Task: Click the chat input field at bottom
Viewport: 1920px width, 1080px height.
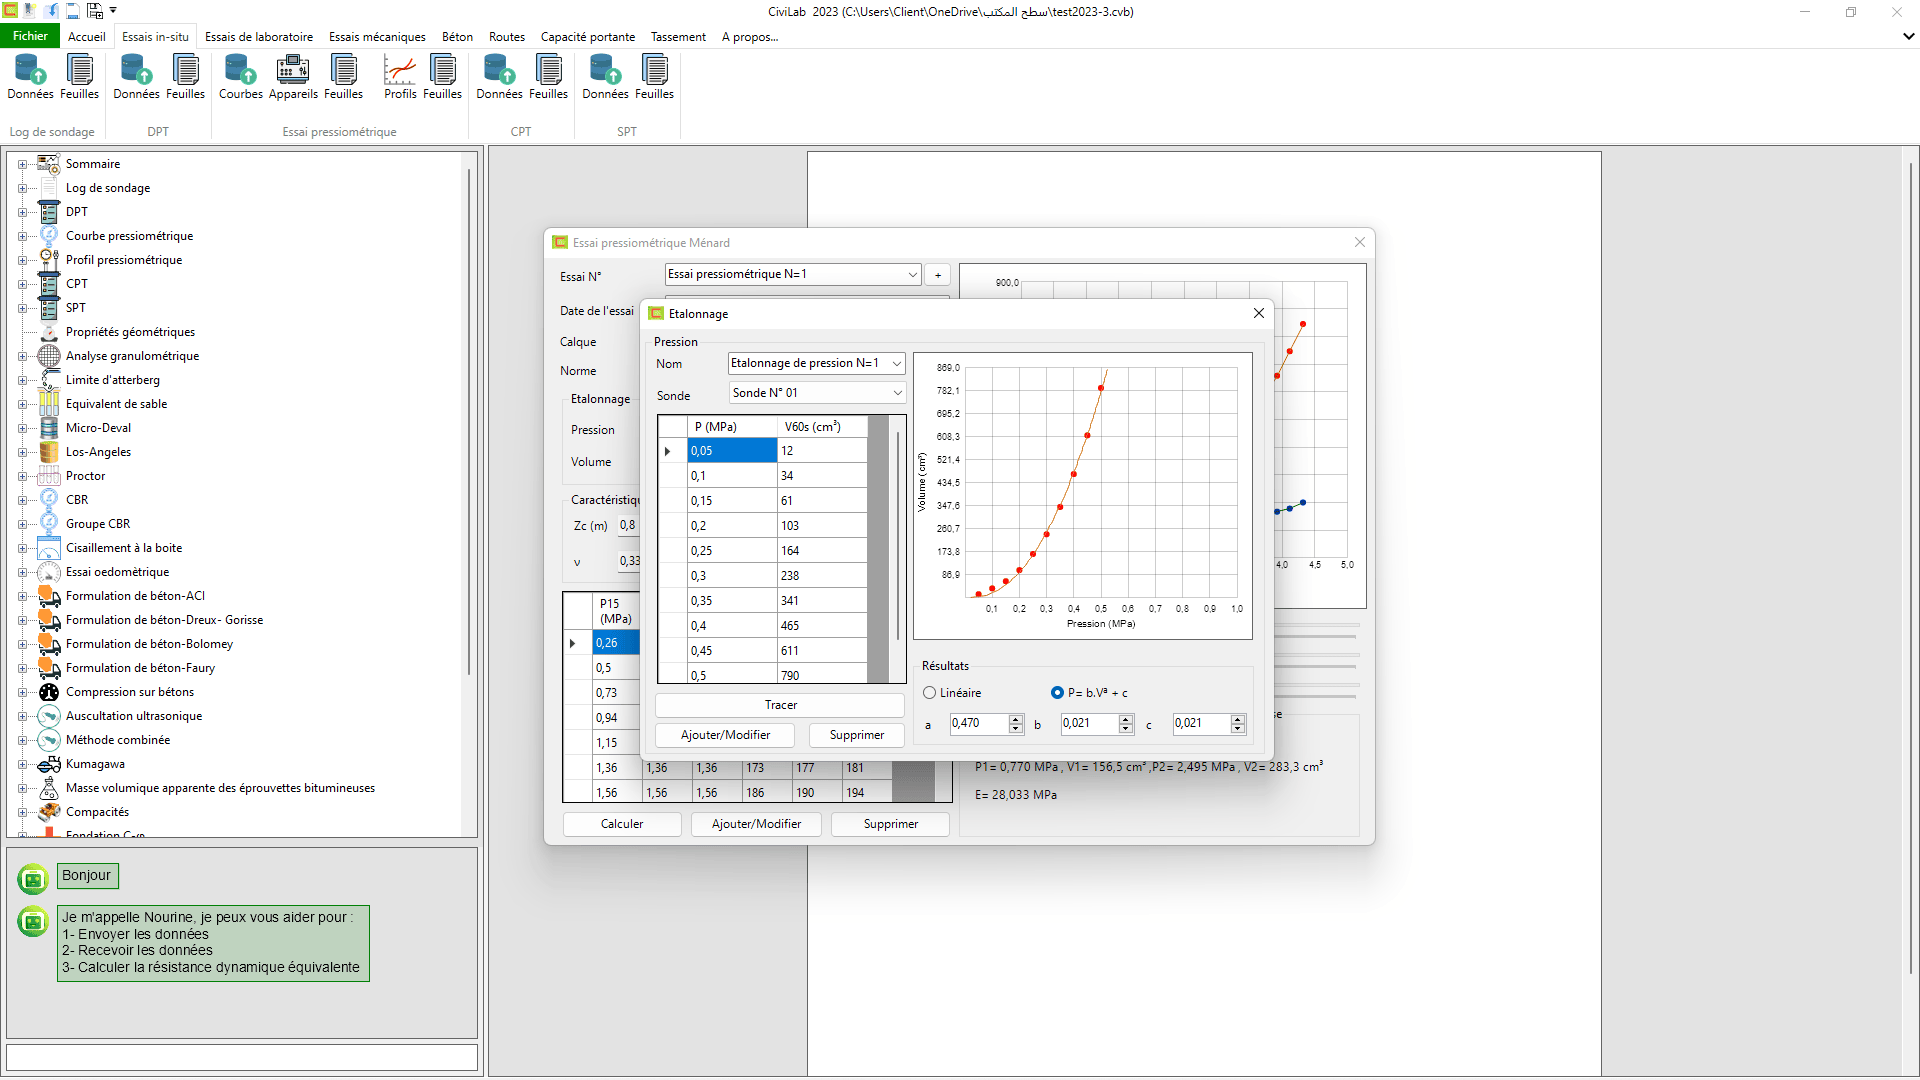Action: point(242,1057)
